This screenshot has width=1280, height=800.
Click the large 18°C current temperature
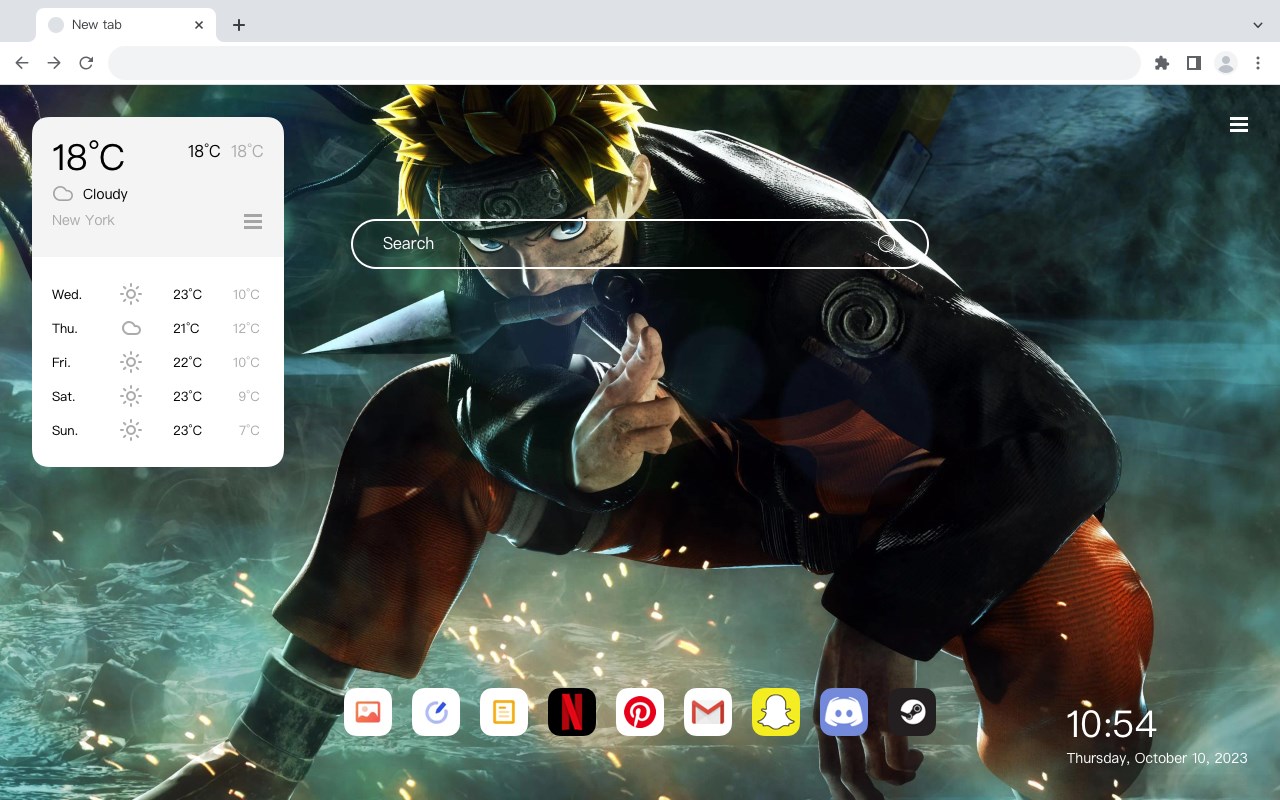click(x=88, y=157)
